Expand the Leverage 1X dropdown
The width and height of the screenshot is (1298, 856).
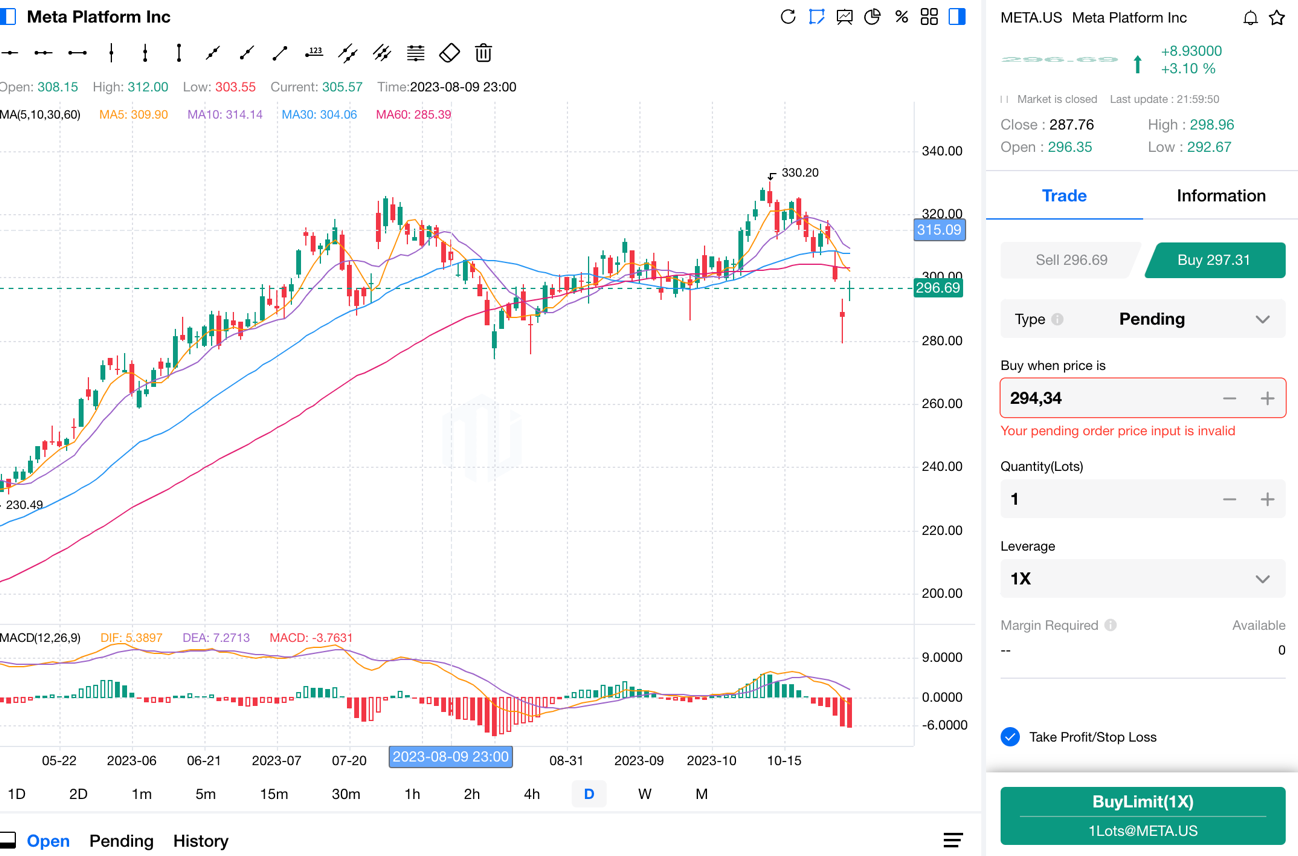point(1142,579)
